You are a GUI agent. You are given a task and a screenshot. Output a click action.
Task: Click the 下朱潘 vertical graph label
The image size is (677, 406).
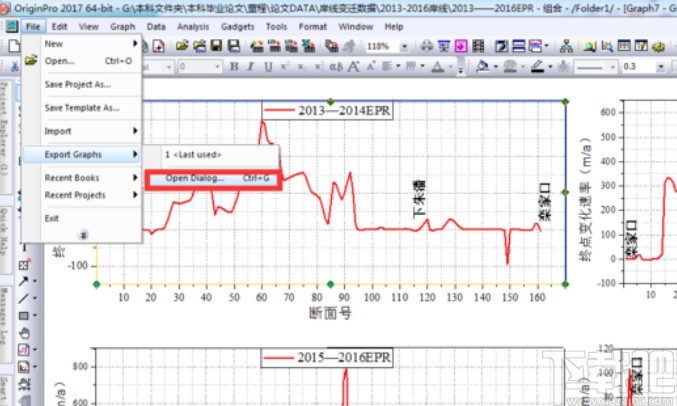click(419, 199)
